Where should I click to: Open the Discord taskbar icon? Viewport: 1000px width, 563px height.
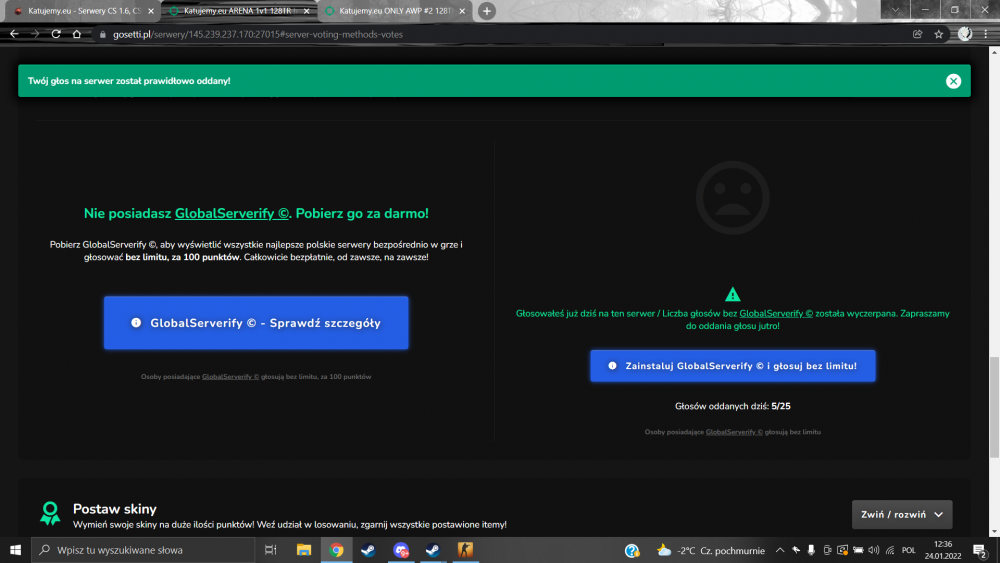[x=401, y=550]
